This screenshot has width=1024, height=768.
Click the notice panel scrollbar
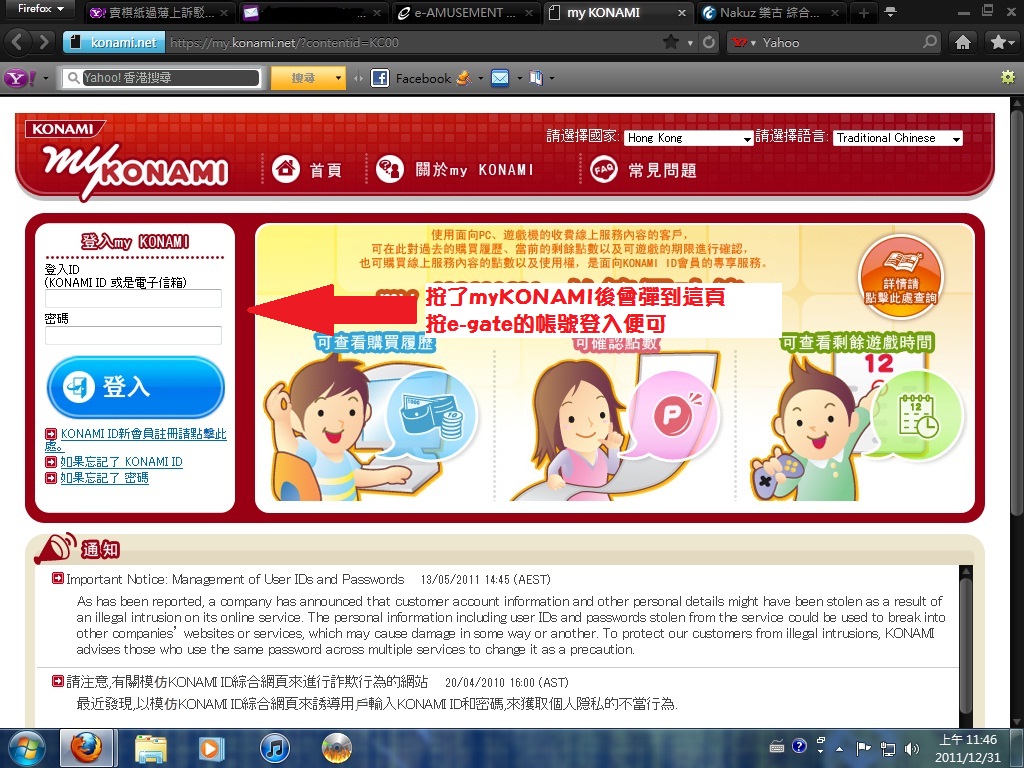[965, 645]
